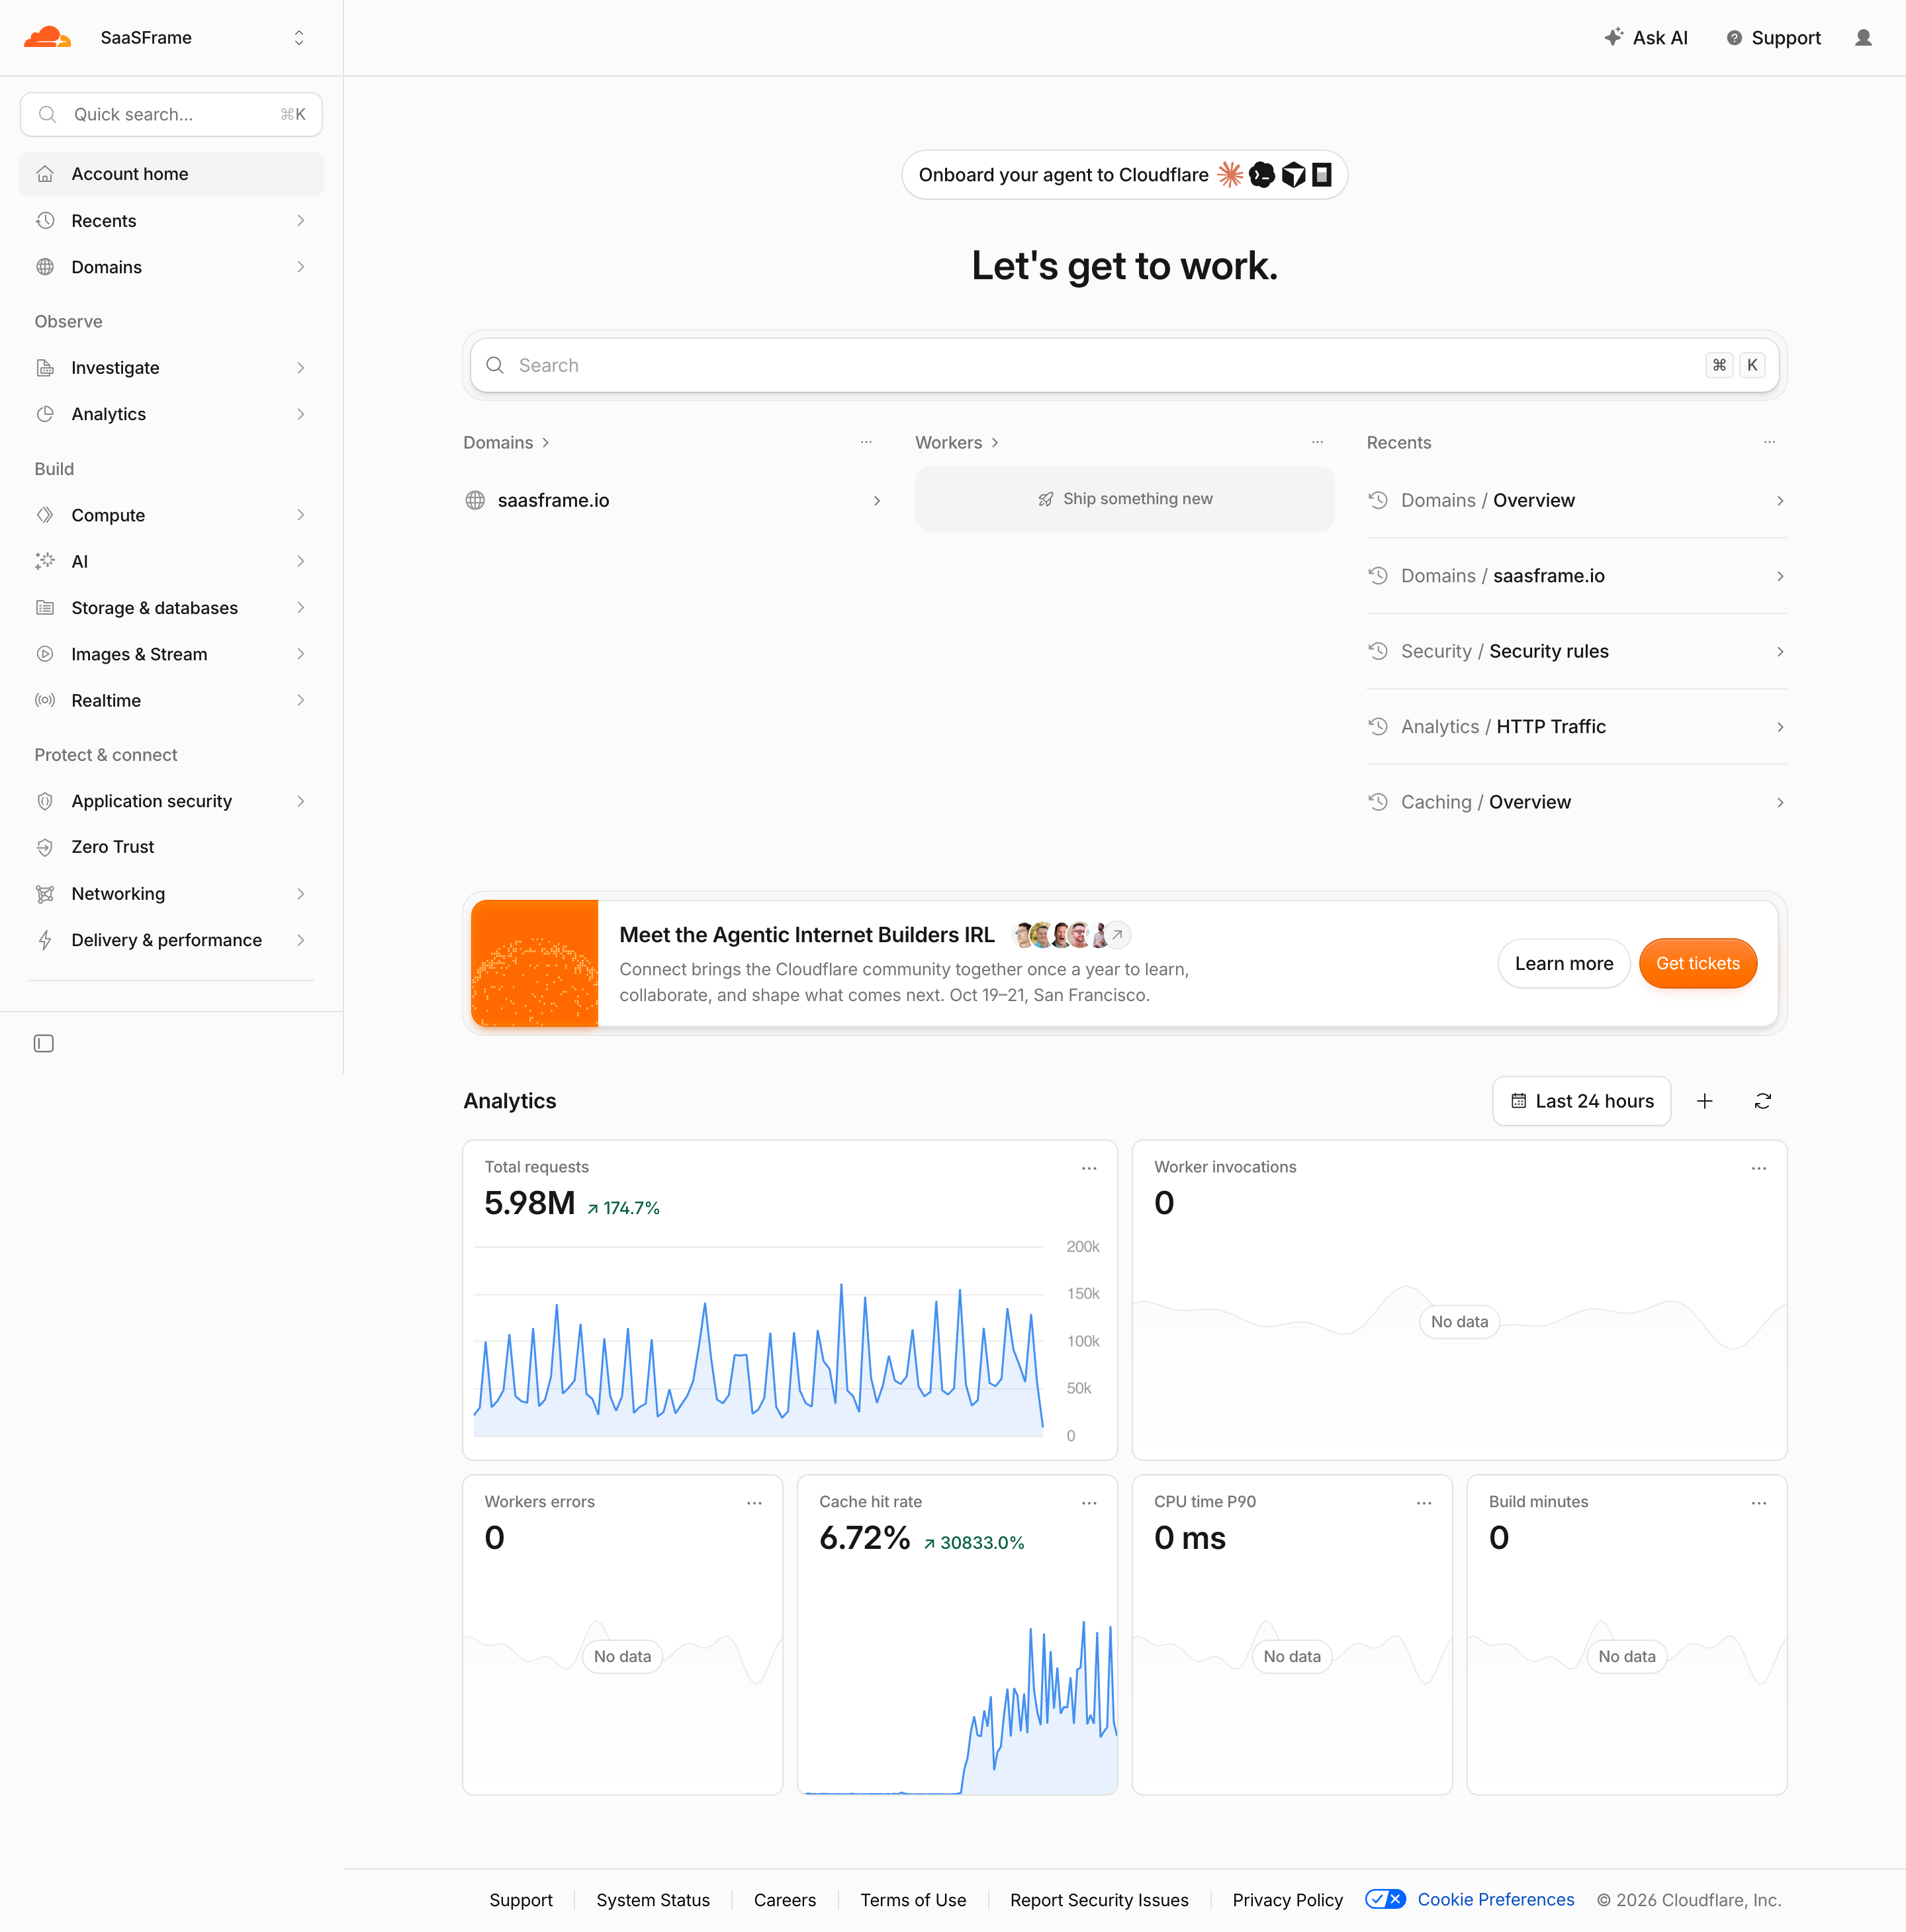Open System Status footer link
The height and width of the screenshot is (1932, 1906).
(x=653, y=1900)
